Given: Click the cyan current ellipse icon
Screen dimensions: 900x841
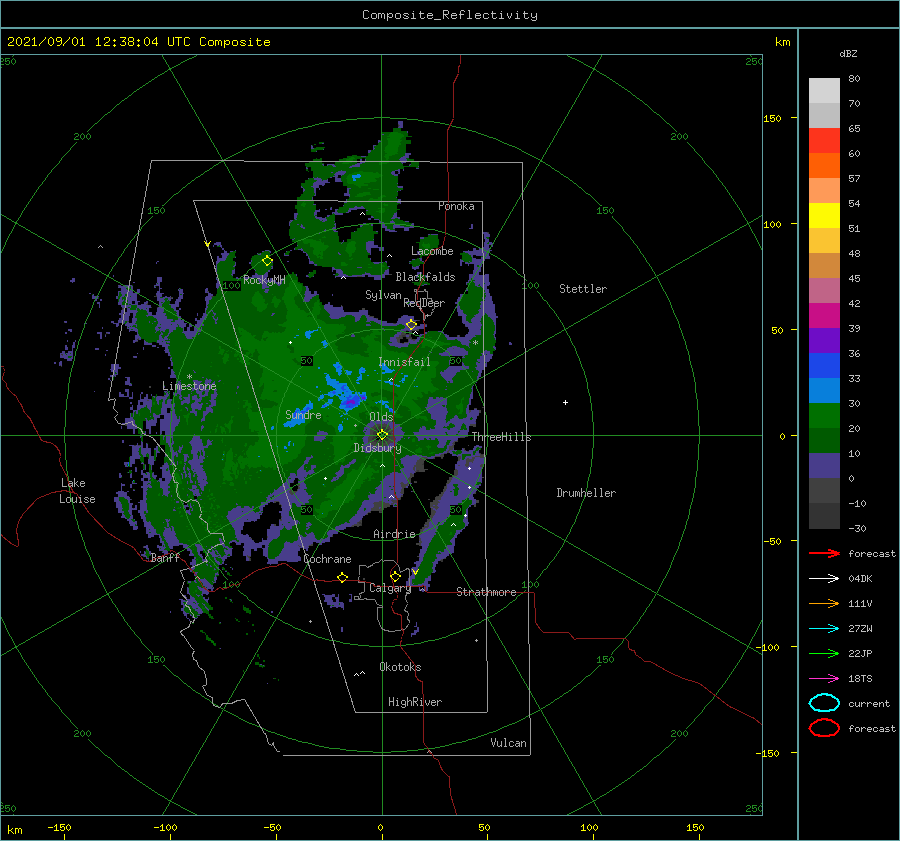Looking at the screenshot, I should pyautogui.click(x=824, y=703).
